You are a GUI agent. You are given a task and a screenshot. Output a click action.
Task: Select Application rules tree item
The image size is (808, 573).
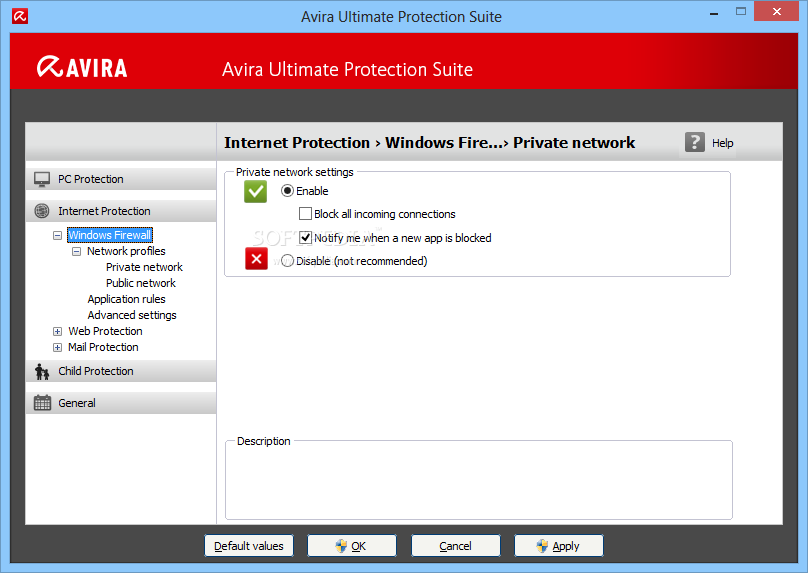coord(126,299)
